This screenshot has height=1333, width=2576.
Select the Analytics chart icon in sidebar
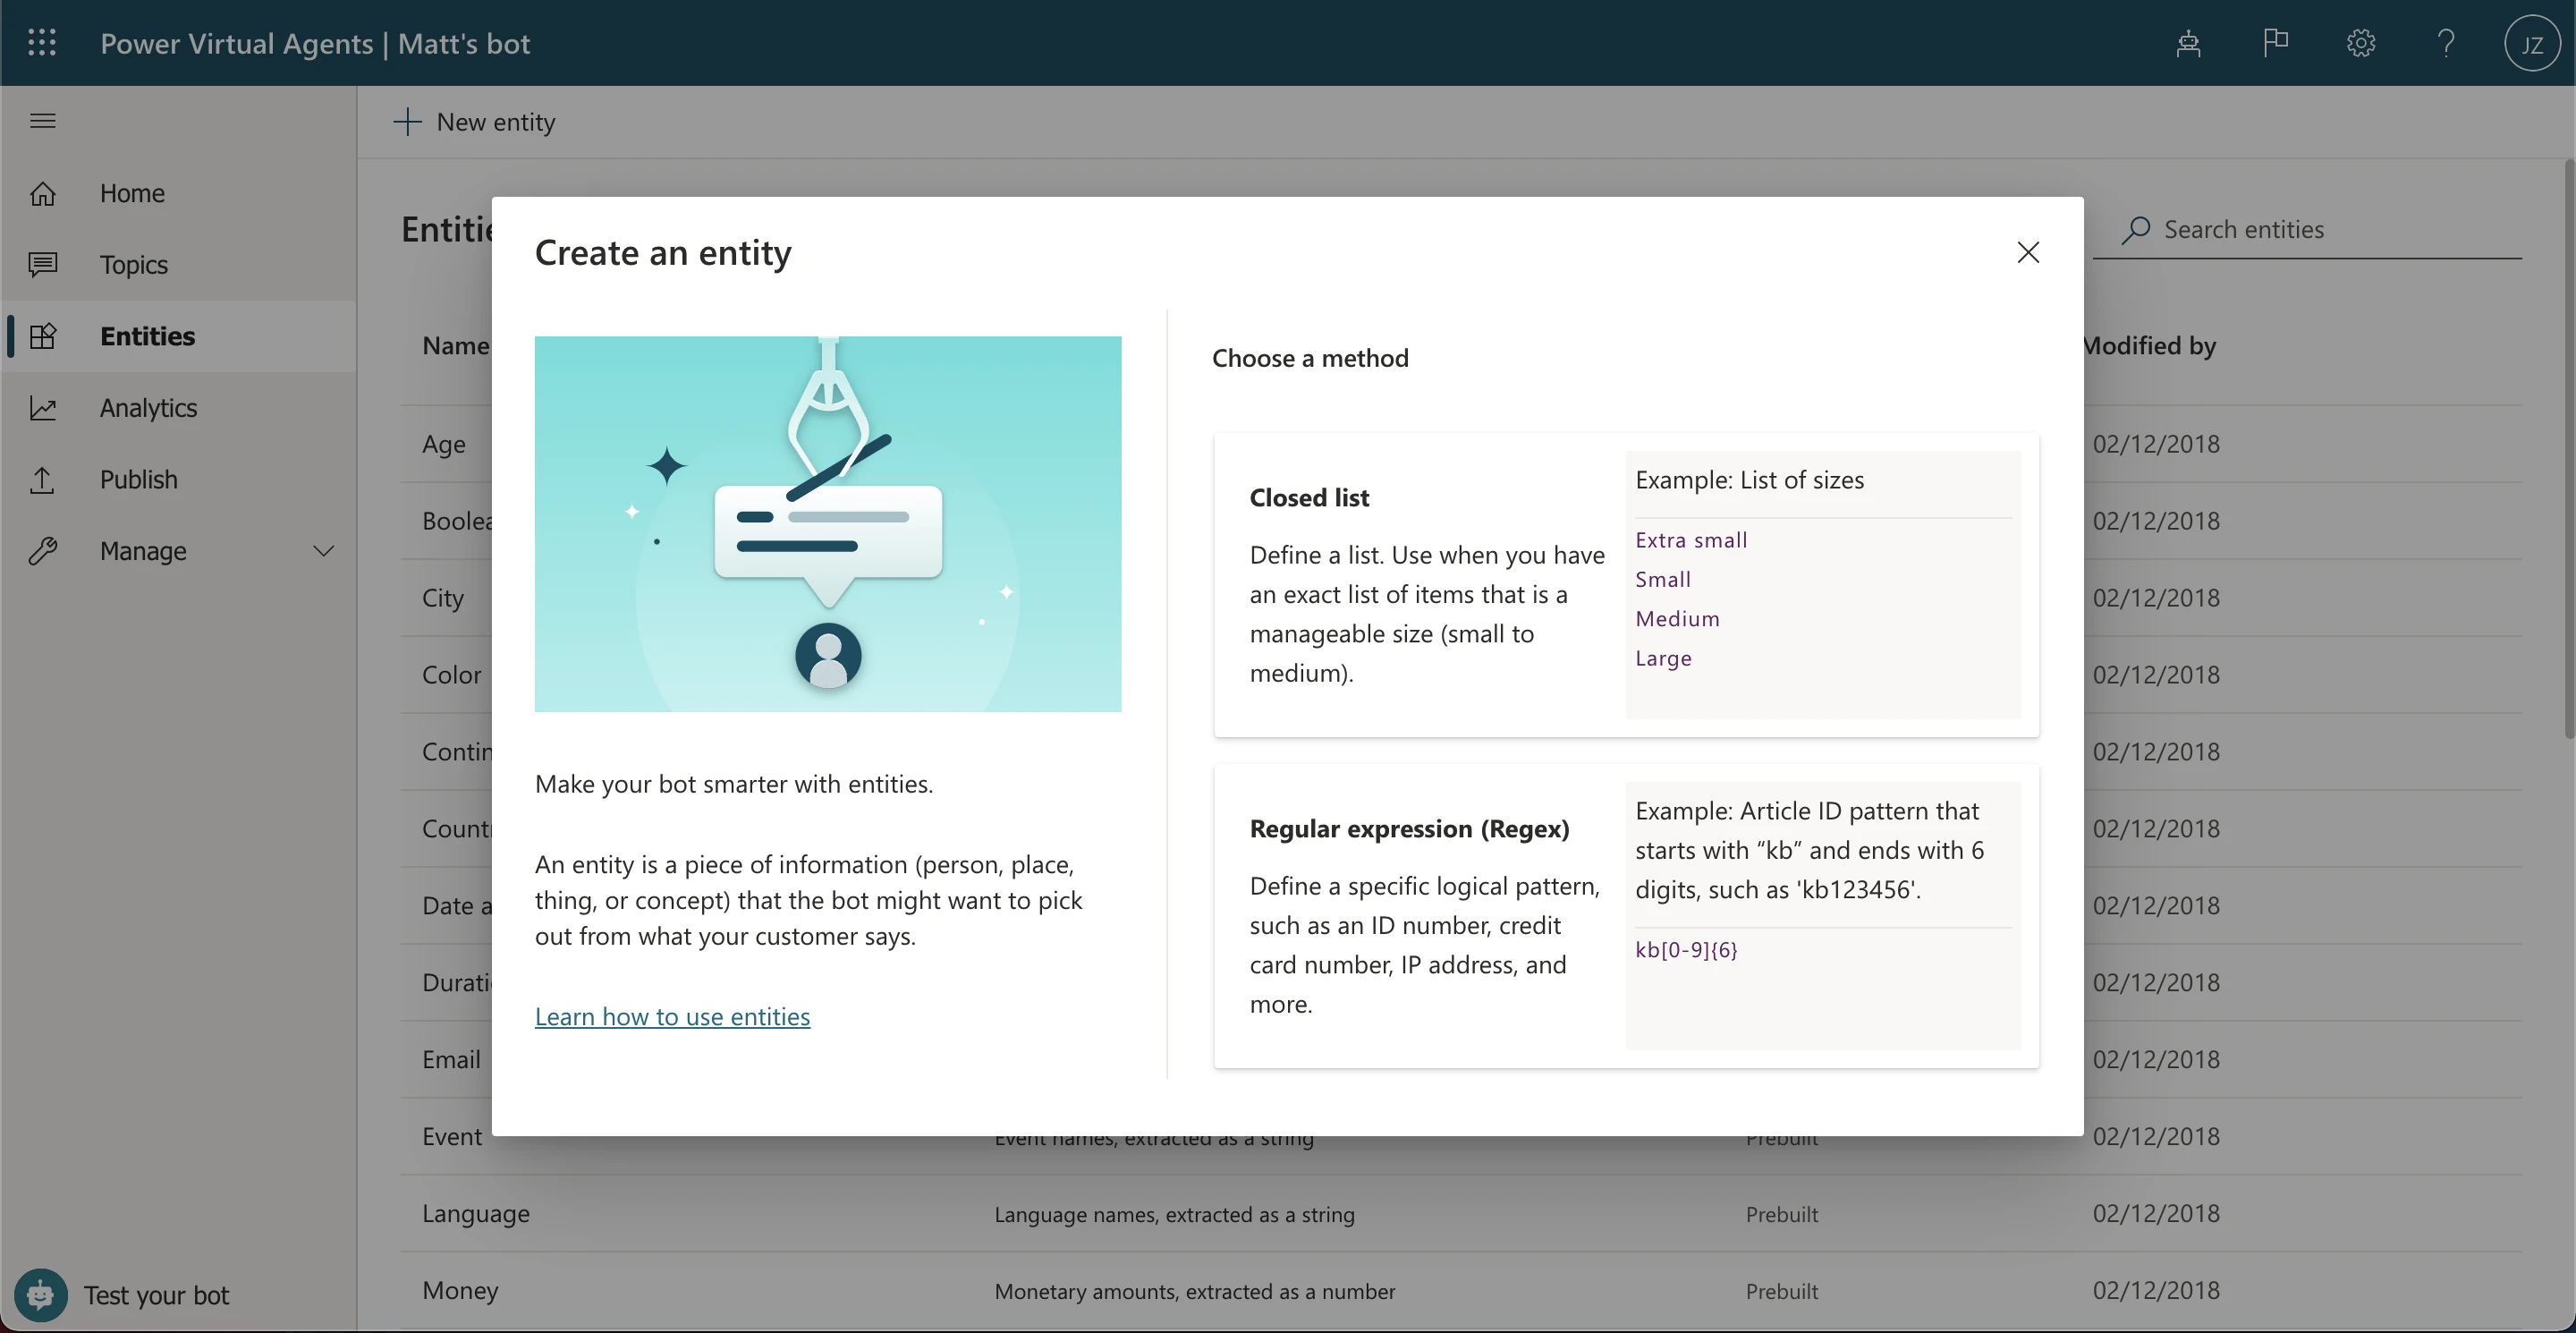pyautogui.click(x=44, y=408)
